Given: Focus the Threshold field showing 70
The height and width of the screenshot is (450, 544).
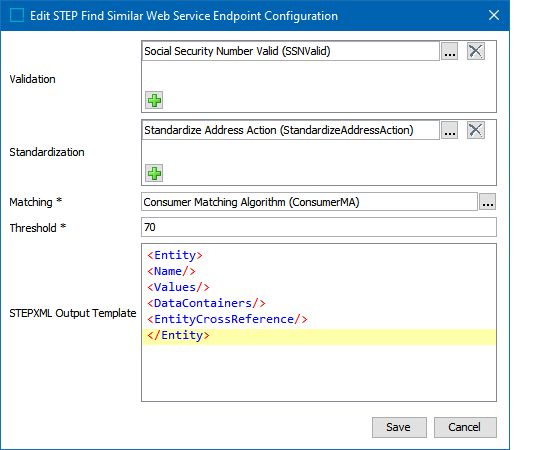Looking at the screenshot, I should 318,227.
